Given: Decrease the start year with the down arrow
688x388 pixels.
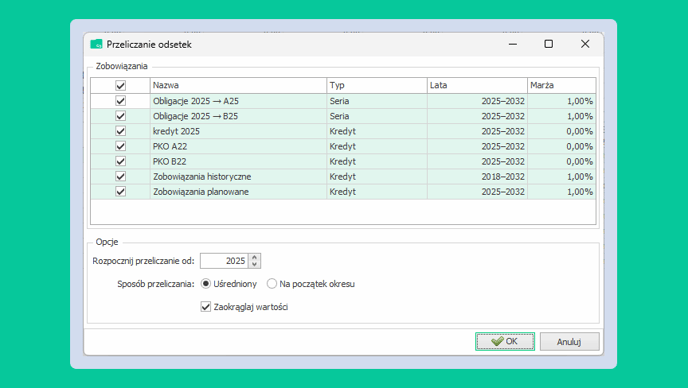Looking at the screenshot, I should coord(254,264).
